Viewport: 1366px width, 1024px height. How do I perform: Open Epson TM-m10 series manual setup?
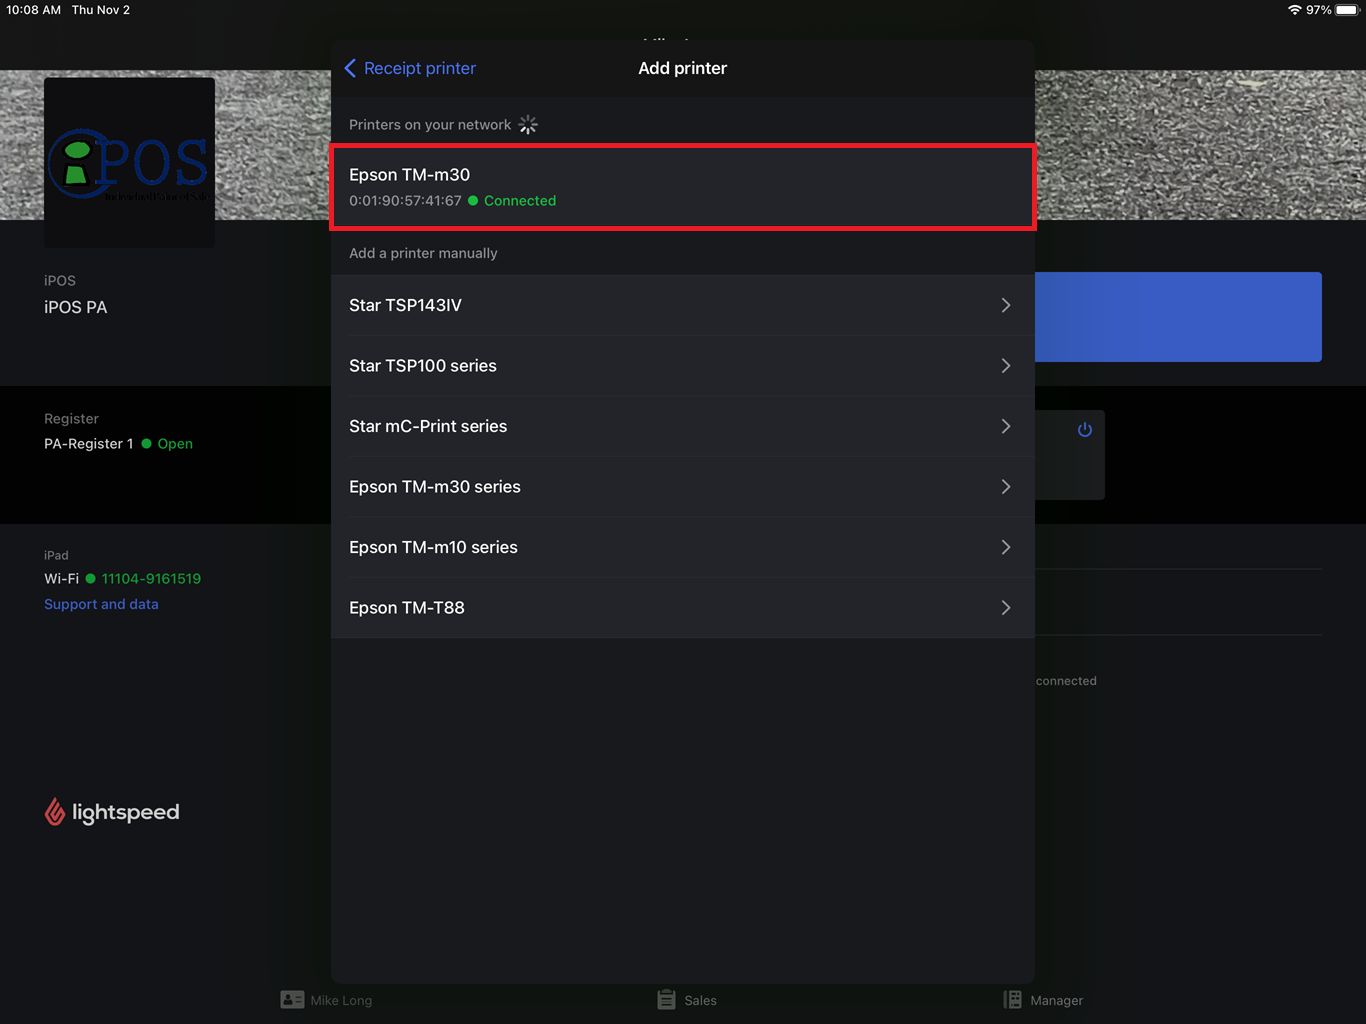point(683,547)
